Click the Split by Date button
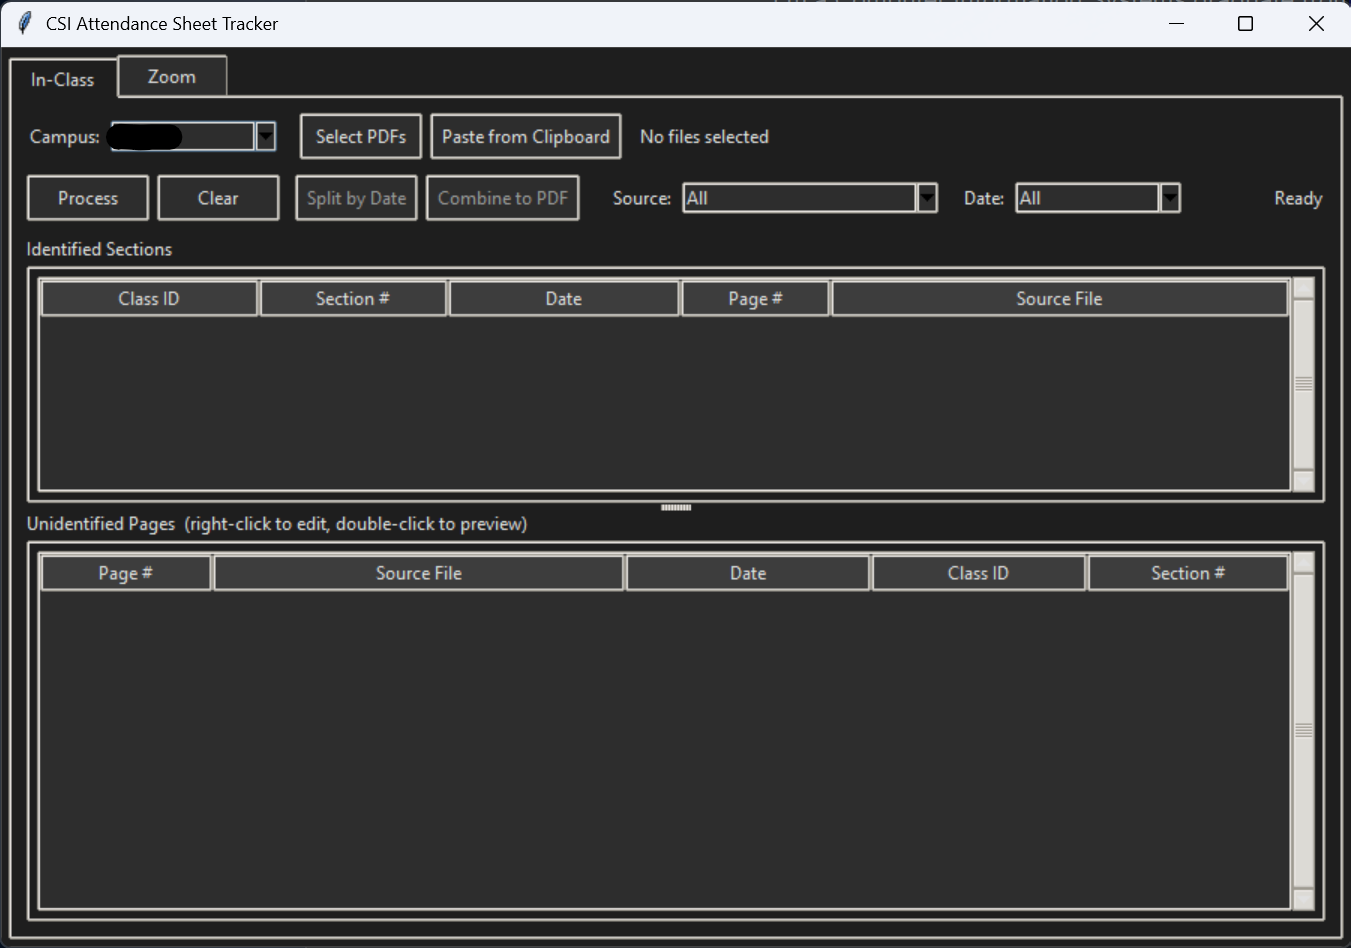The width and height of the screenshot is (1351, 948). point(356,198)
